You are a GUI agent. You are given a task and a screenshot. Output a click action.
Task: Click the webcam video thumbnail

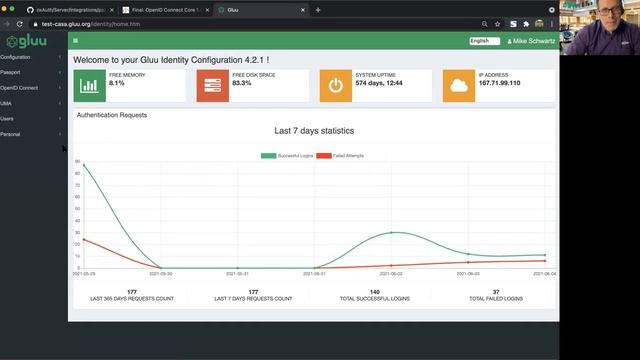pos(600,27)
